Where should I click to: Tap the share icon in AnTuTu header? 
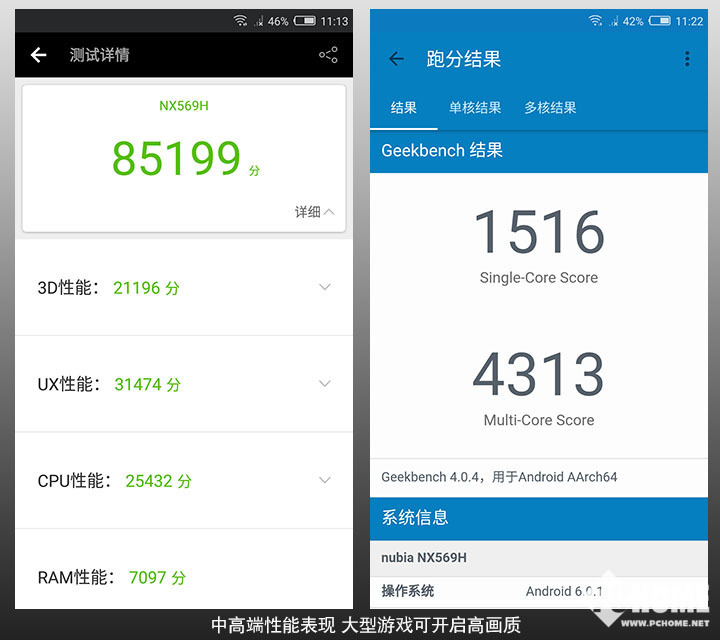coord(328,55)
